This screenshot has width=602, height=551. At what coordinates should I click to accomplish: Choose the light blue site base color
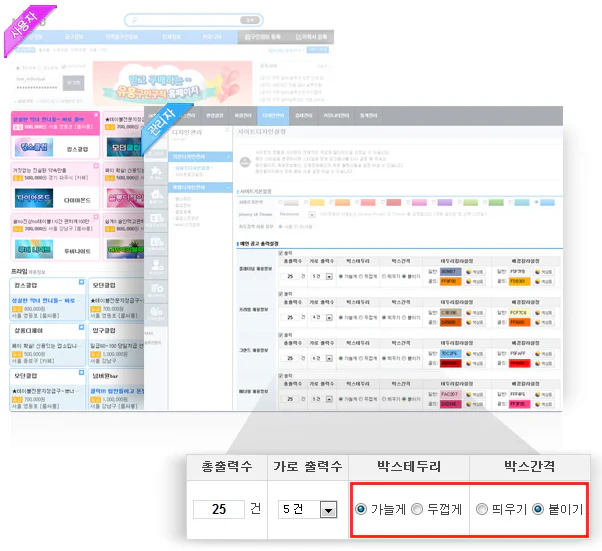pos(547,202)
